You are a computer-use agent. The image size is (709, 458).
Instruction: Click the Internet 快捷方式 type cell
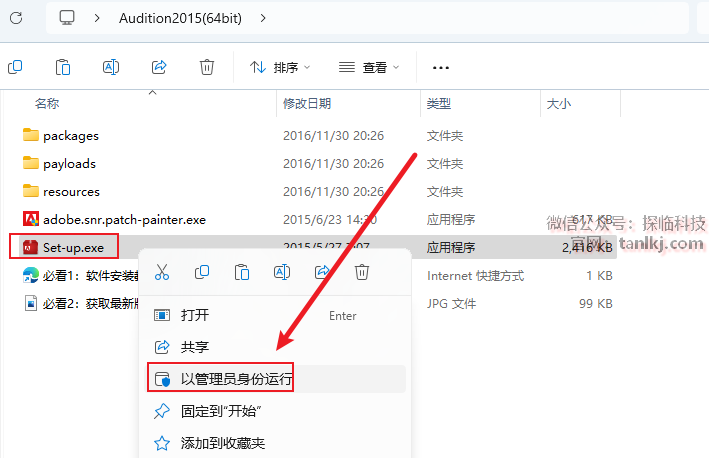tap(476, 276)
